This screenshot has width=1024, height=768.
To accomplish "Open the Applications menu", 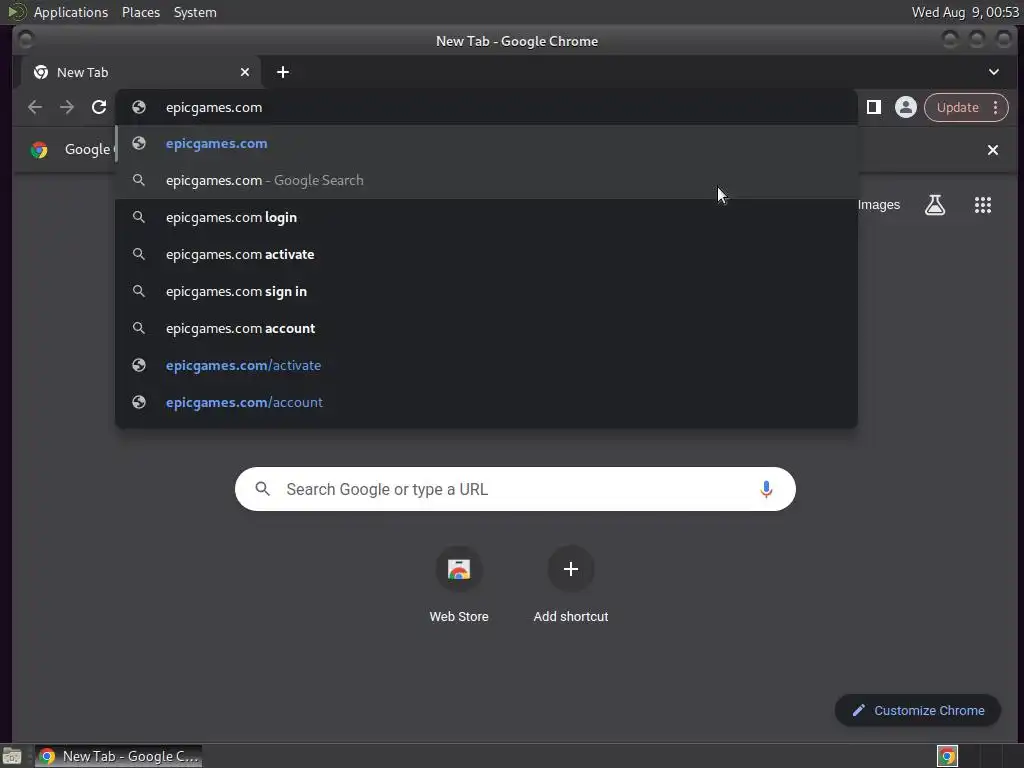I will (71, 12).
